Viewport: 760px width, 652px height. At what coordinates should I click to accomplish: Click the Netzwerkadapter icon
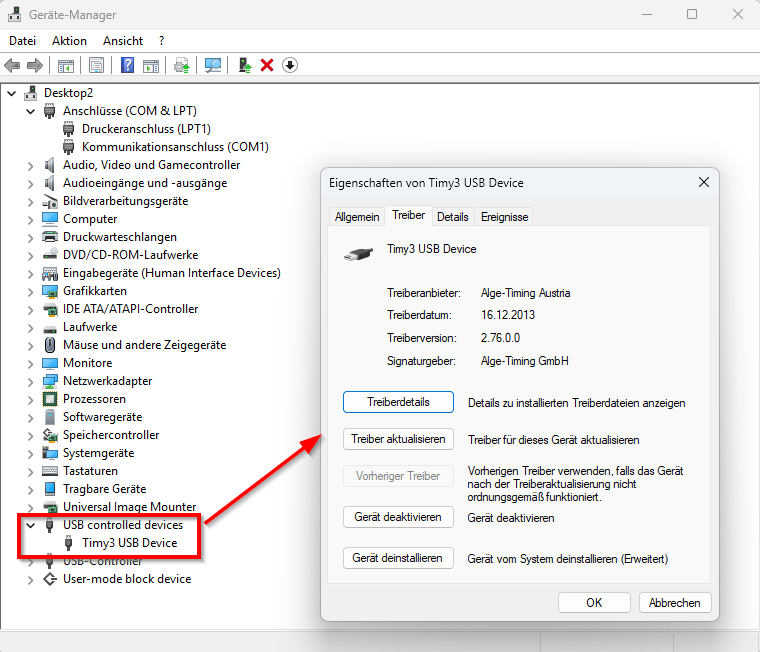(x=50, y=381)
